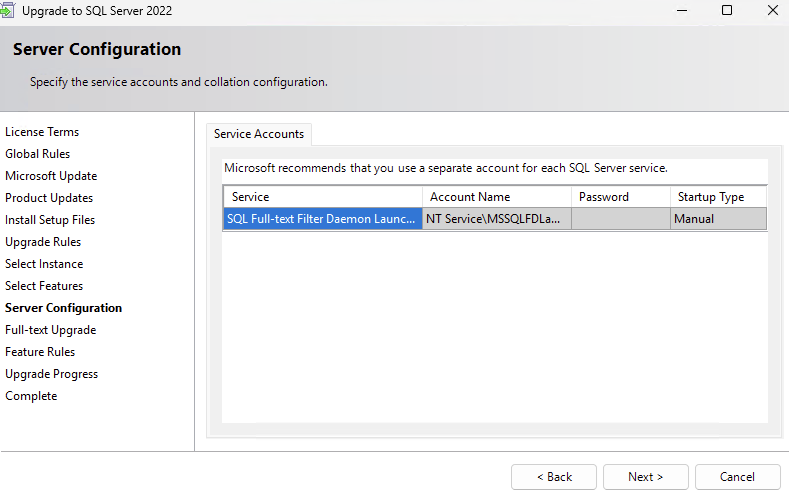
Task: Cancel the upgrade setup
Action: (738, 477)
